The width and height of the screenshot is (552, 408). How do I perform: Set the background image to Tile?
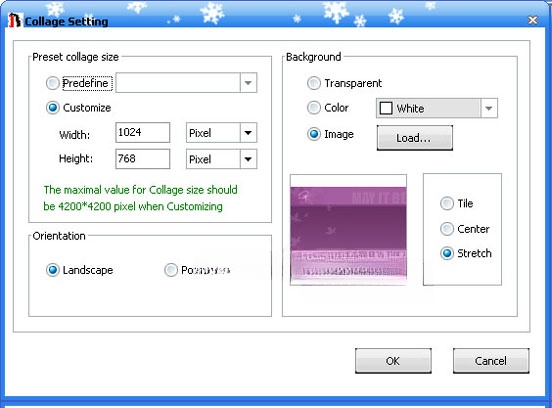(x=447, y=203)
